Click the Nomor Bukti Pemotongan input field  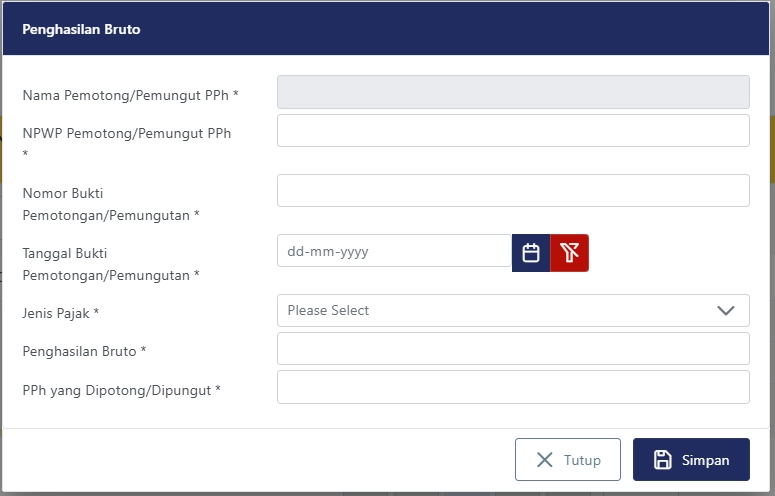[513, 191]
